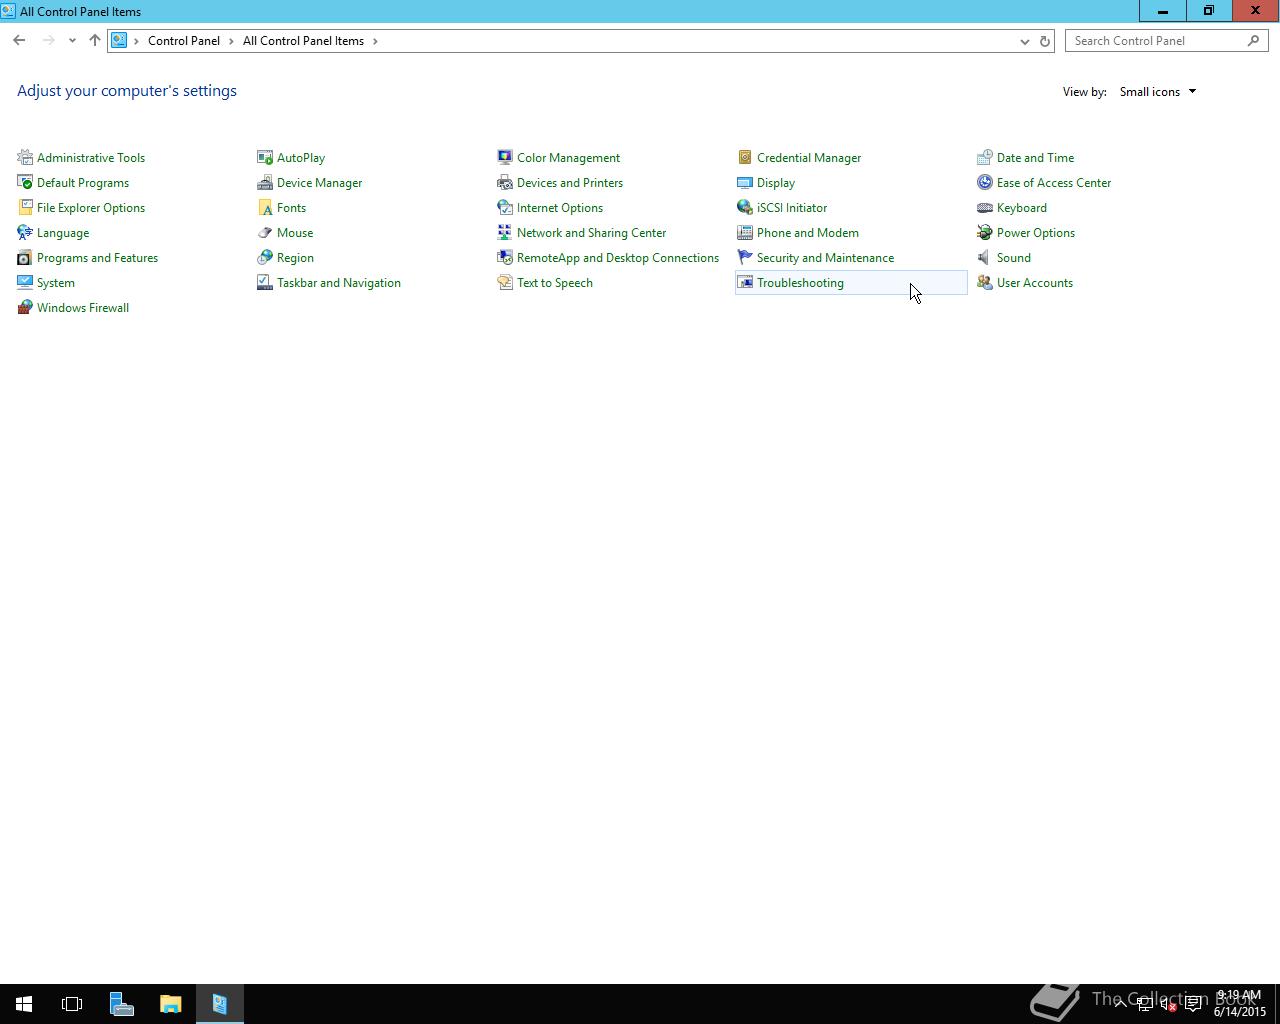The width and height of the screenshot is (1280, 1024).
Task: Click the Color Management icon
Action: (505, 157)
